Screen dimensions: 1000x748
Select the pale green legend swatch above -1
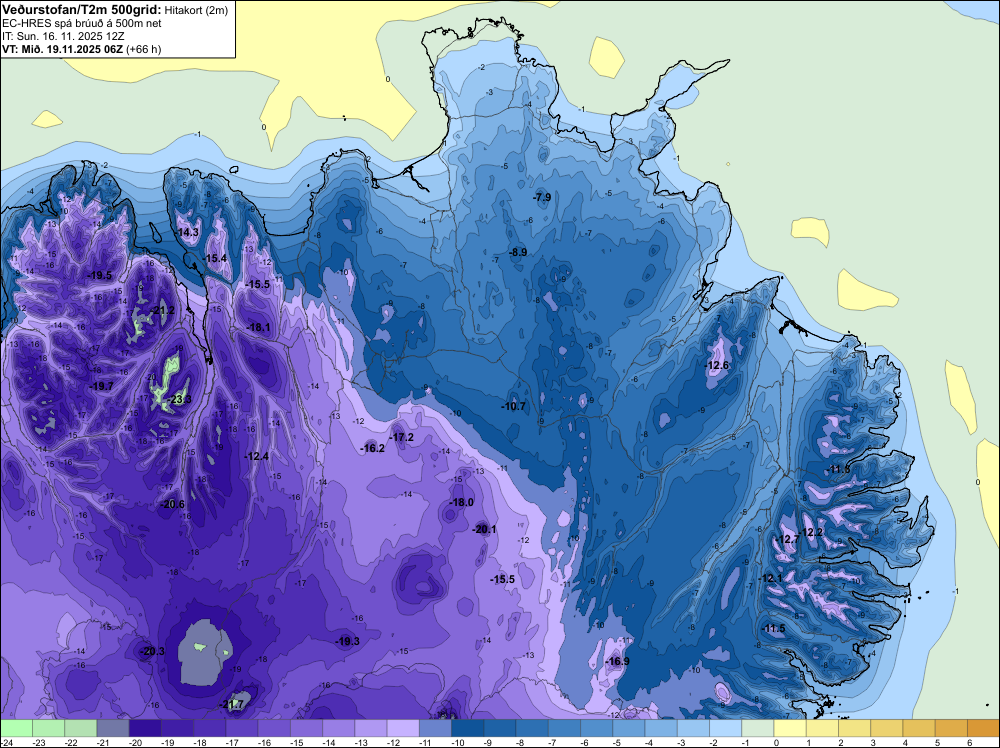coord(758,728)
